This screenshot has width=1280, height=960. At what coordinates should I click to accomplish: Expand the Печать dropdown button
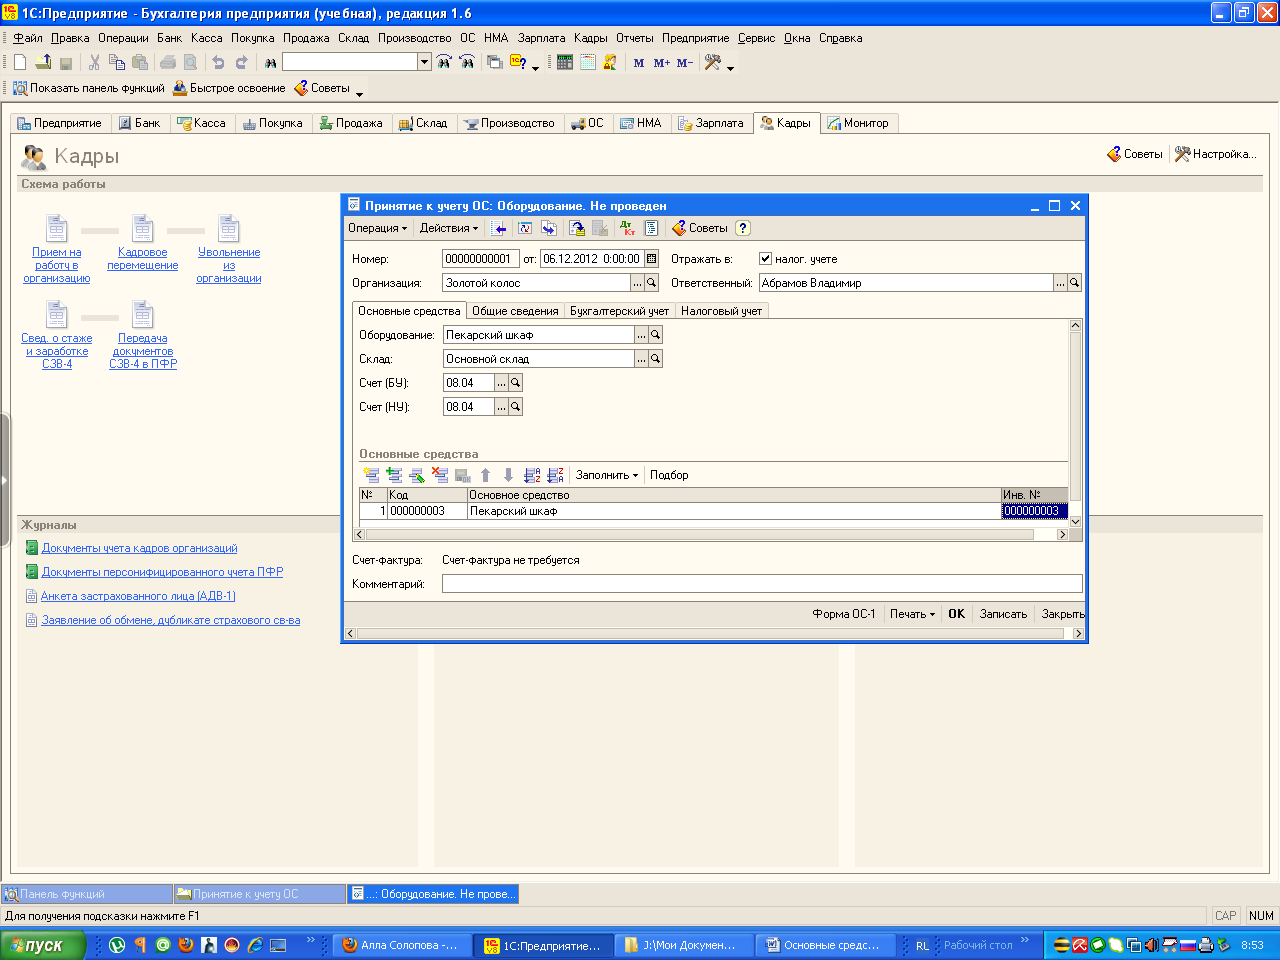click(912, 614)
